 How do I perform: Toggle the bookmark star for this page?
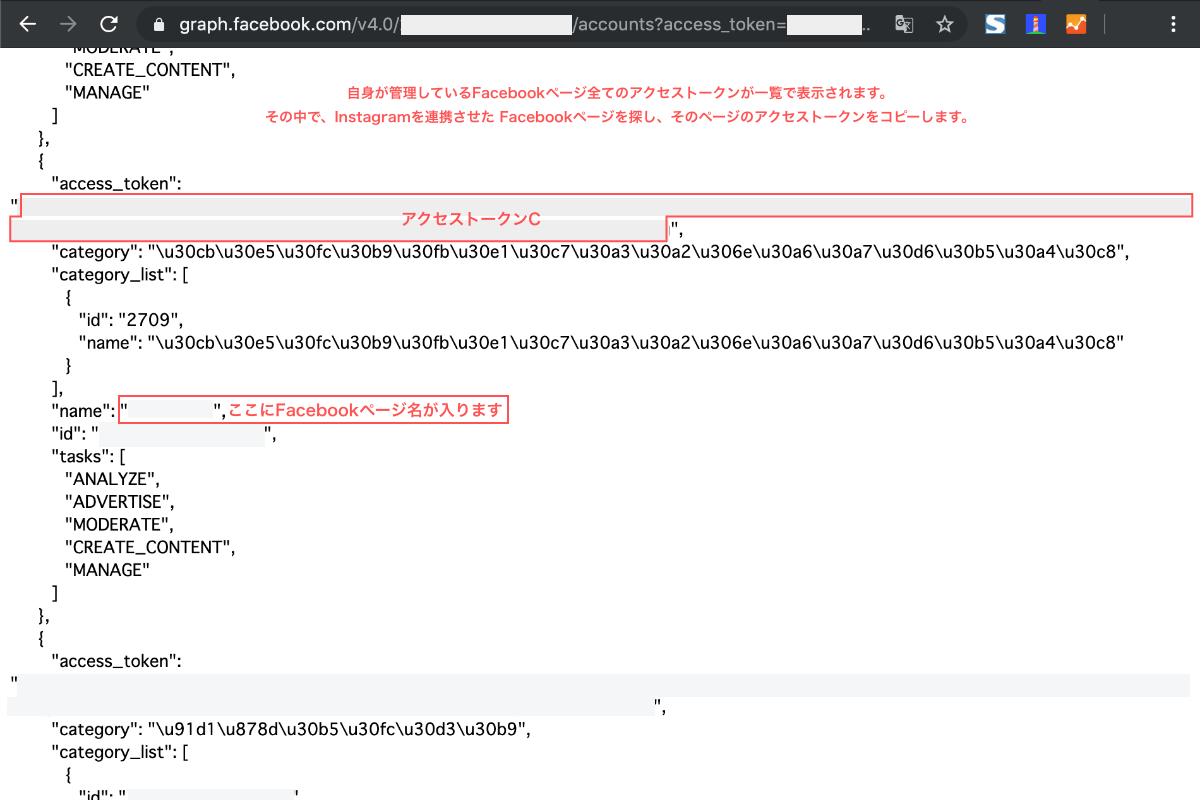(x=945, y=24)
